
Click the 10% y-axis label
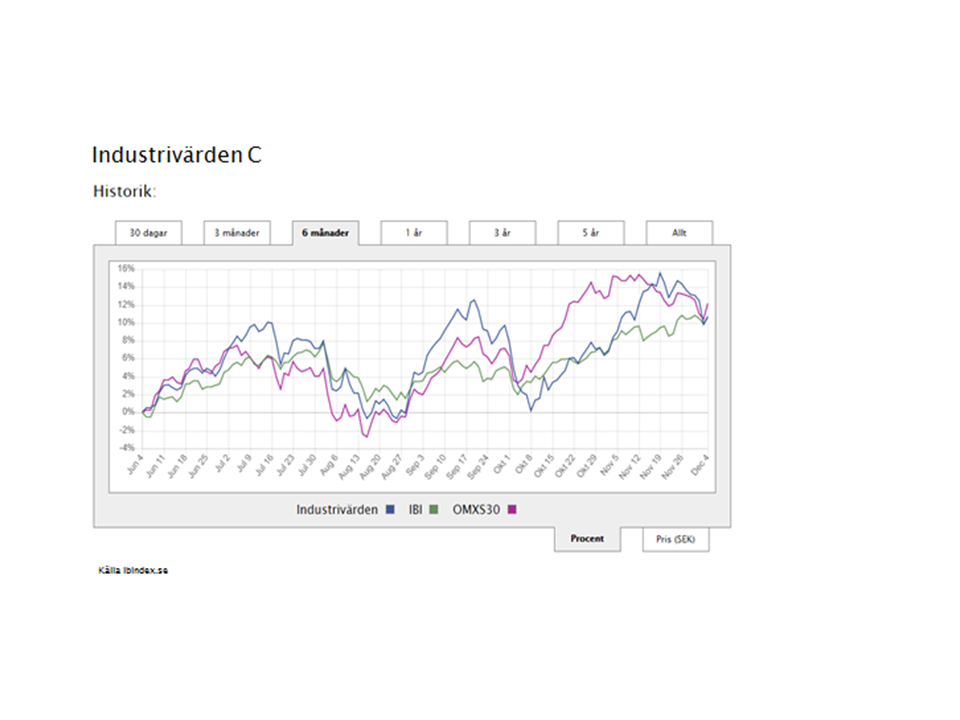point(126,322)
